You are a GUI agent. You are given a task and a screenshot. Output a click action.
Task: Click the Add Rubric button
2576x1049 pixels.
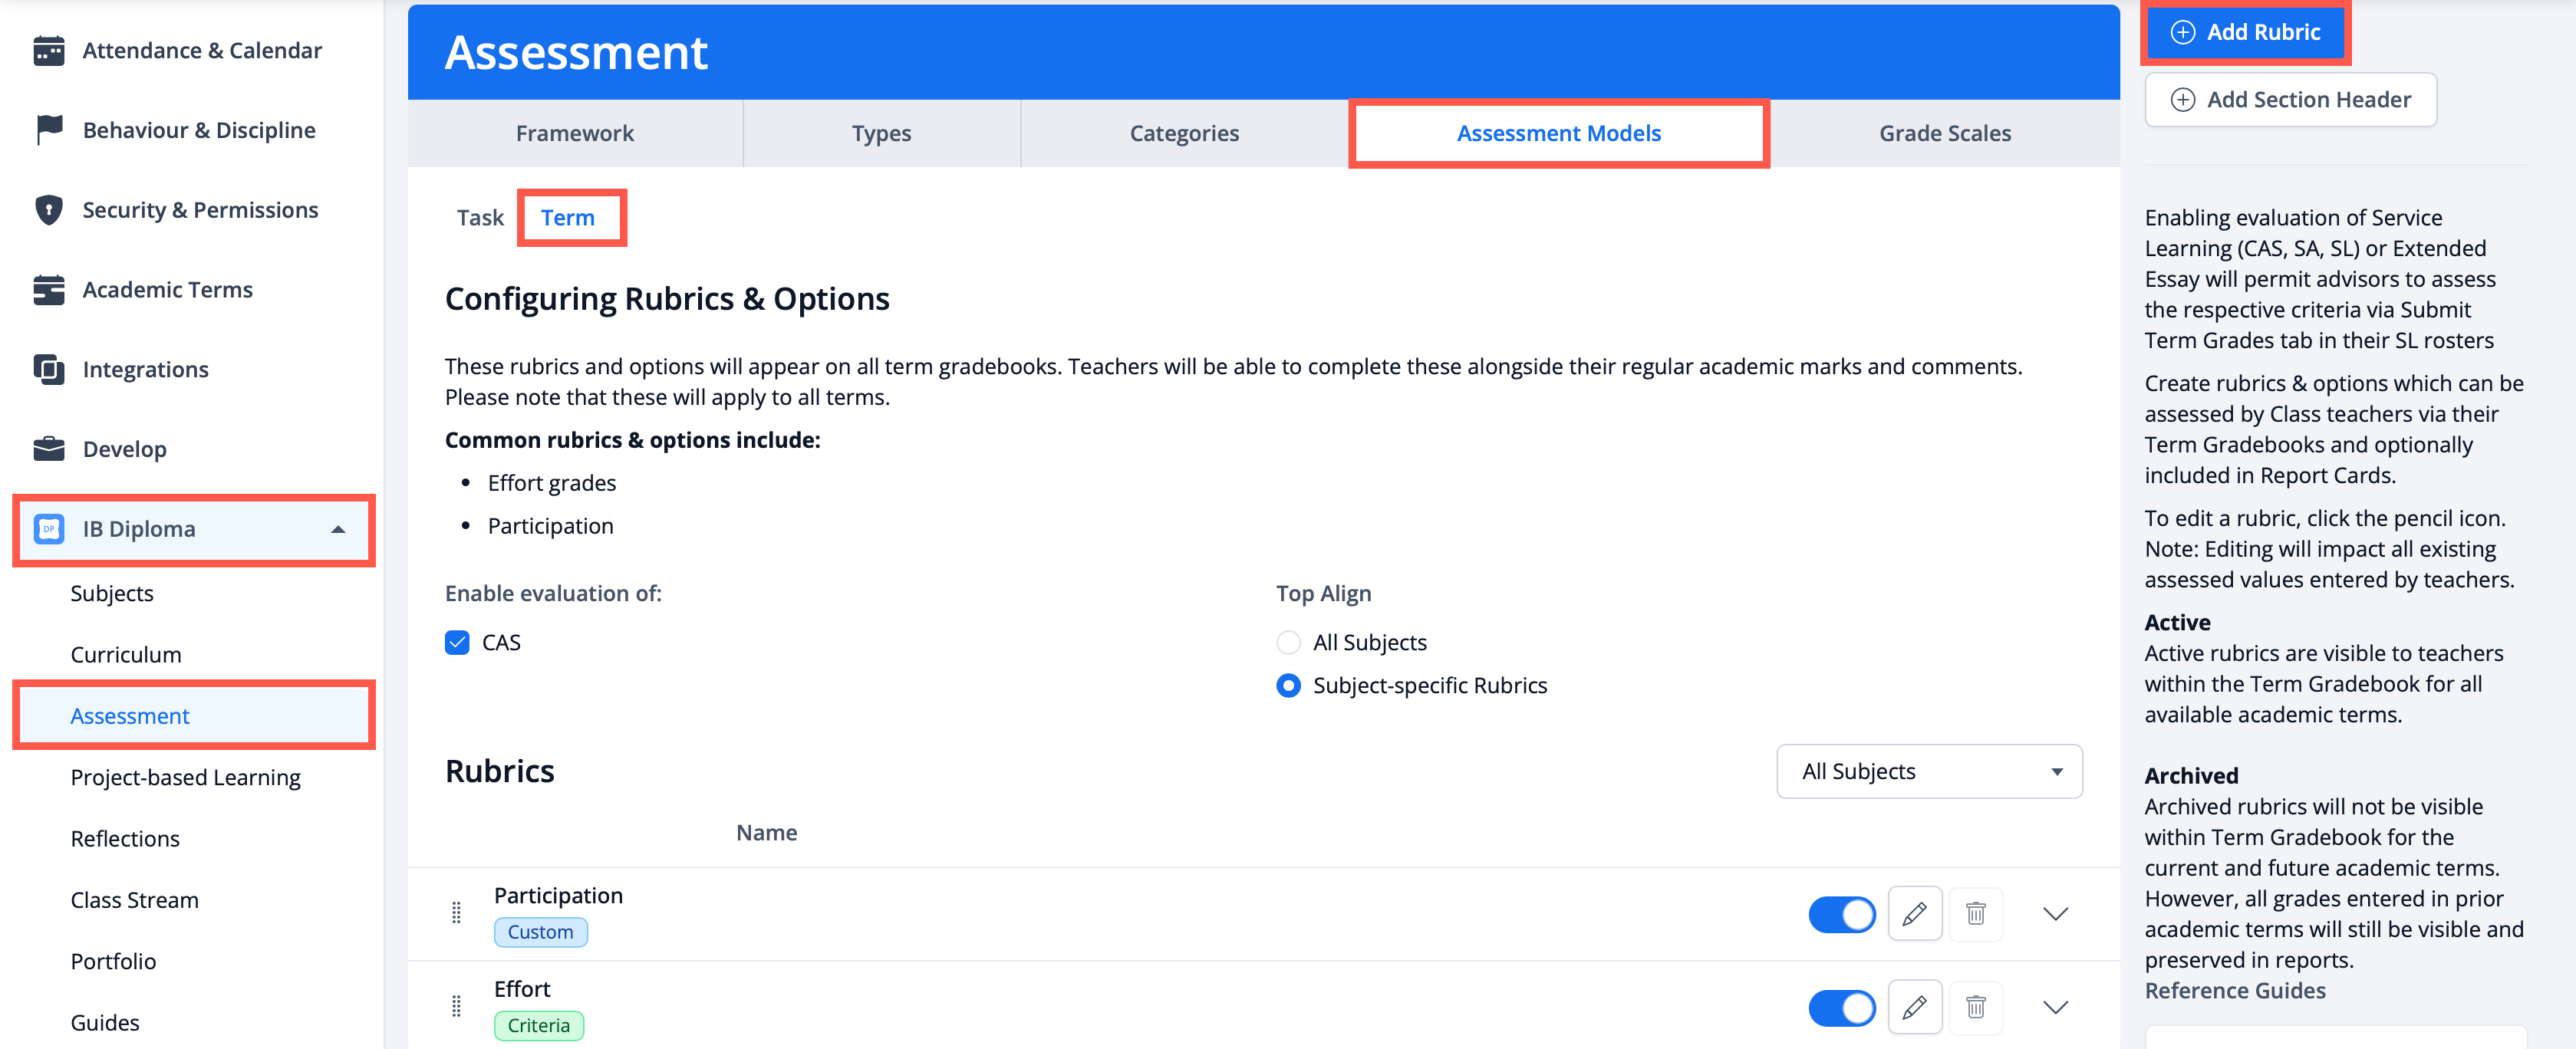pos(2245,32)
